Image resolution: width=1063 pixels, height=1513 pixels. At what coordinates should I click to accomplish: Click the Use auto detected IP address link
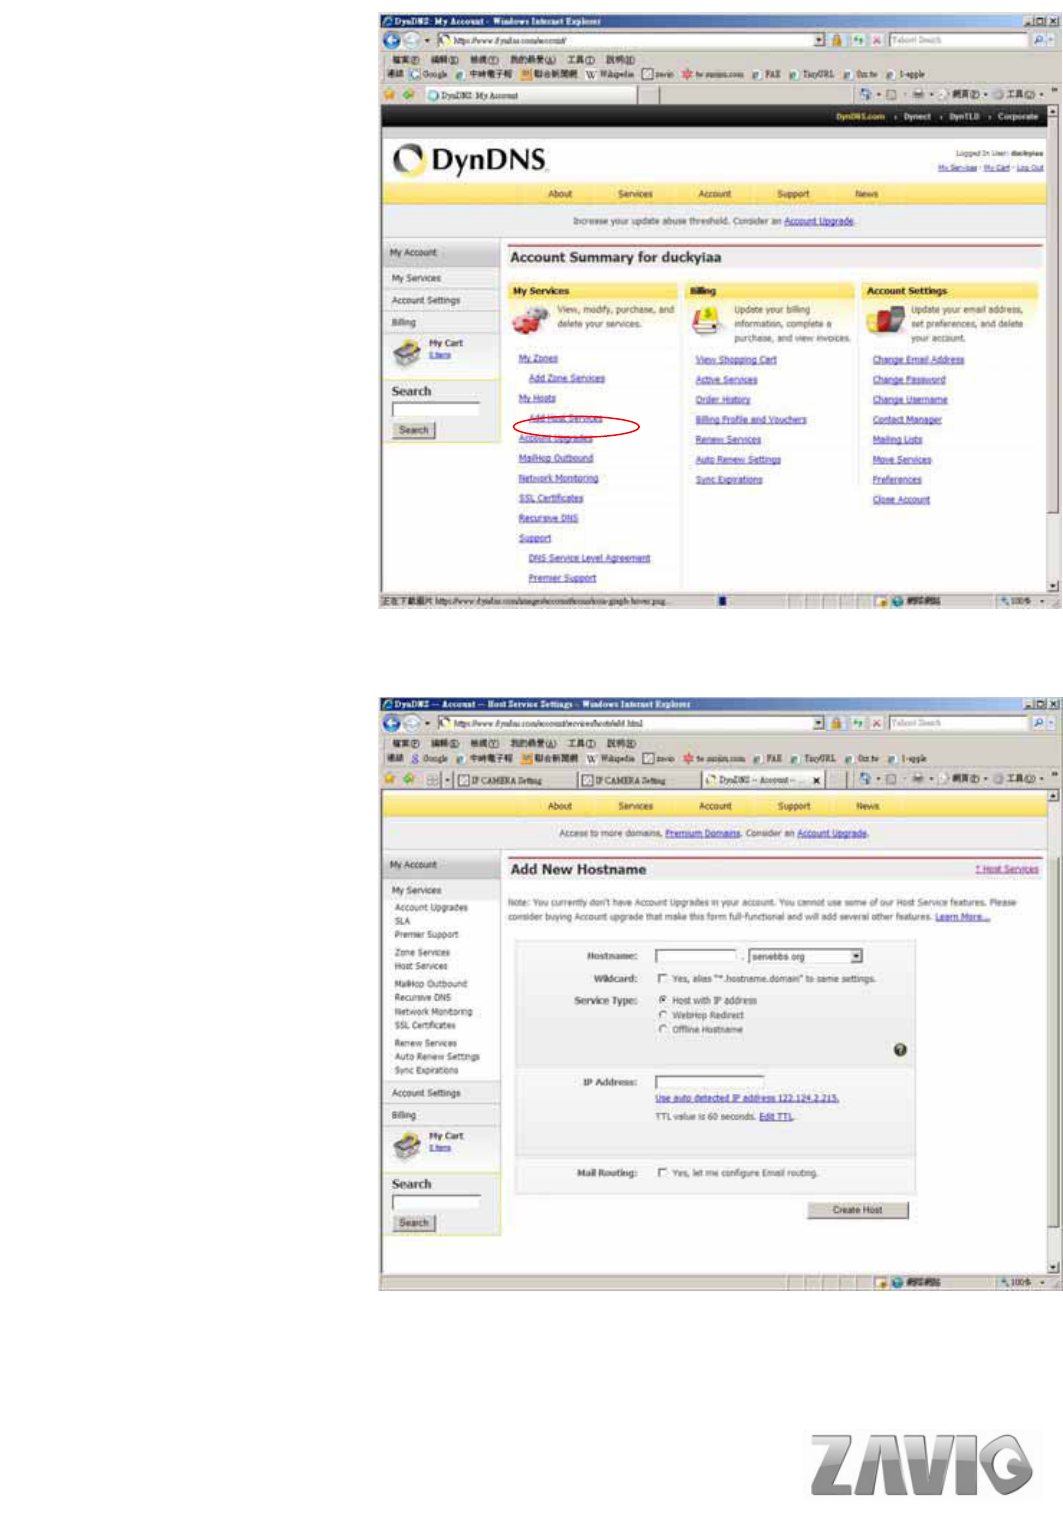[747, 1098]
